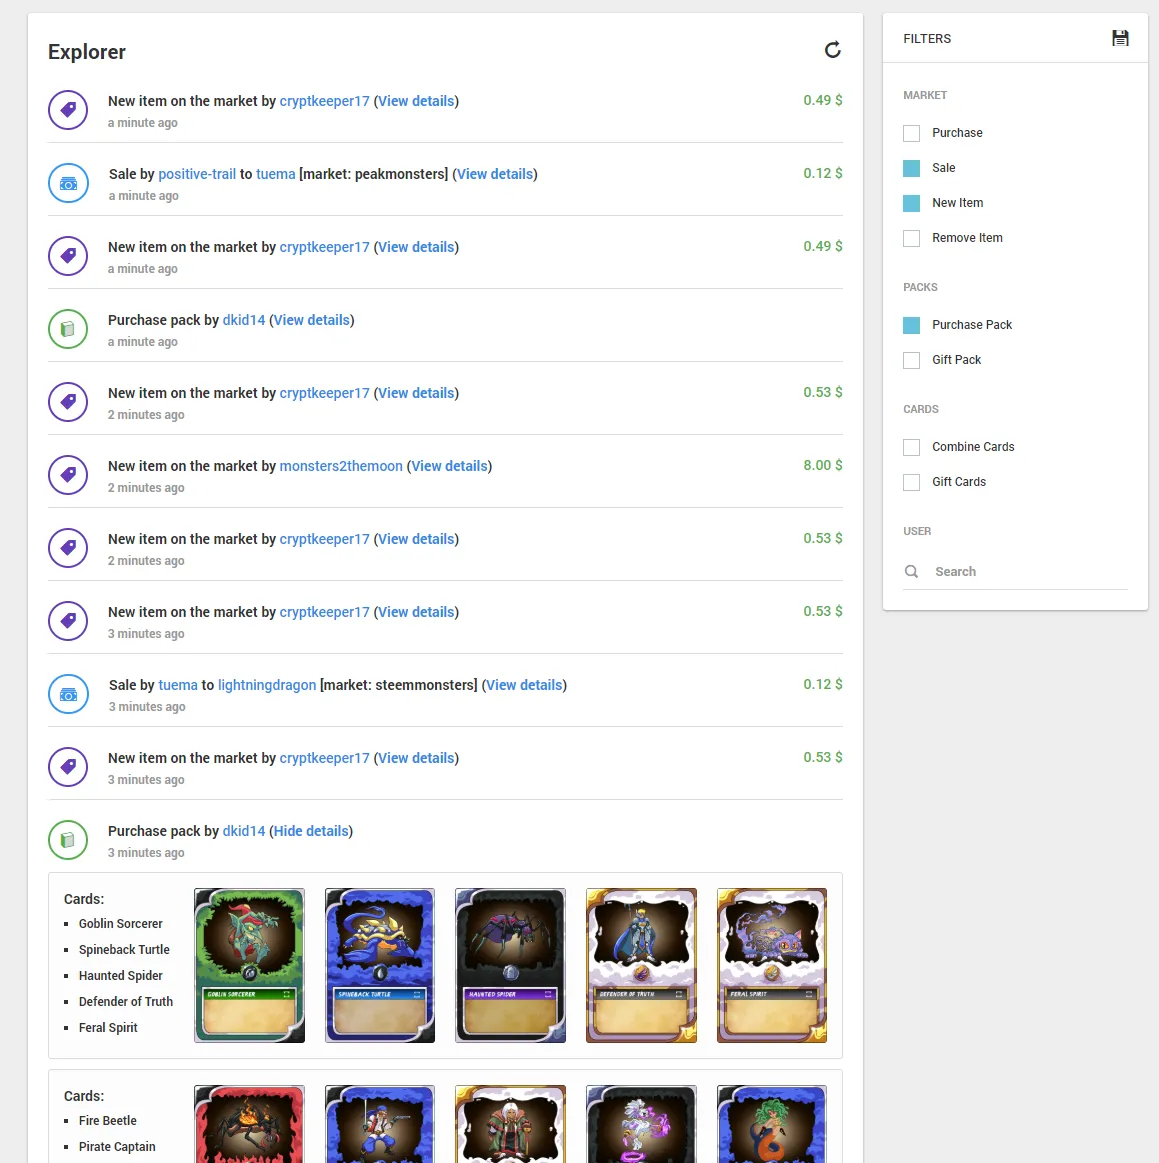Click the Goblin Sorcerer card image

pyautogui.click(x=249, y=965)
